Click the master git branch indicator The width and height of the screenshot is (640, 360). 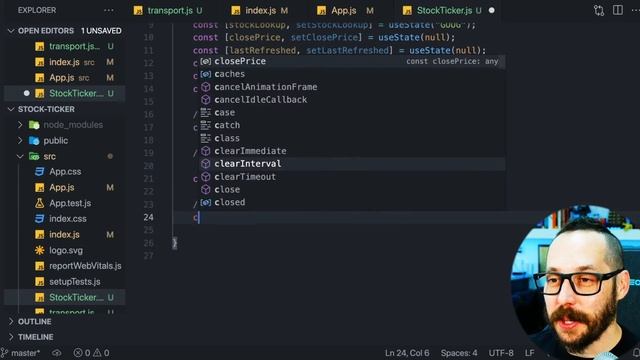[x=21, y=353]
